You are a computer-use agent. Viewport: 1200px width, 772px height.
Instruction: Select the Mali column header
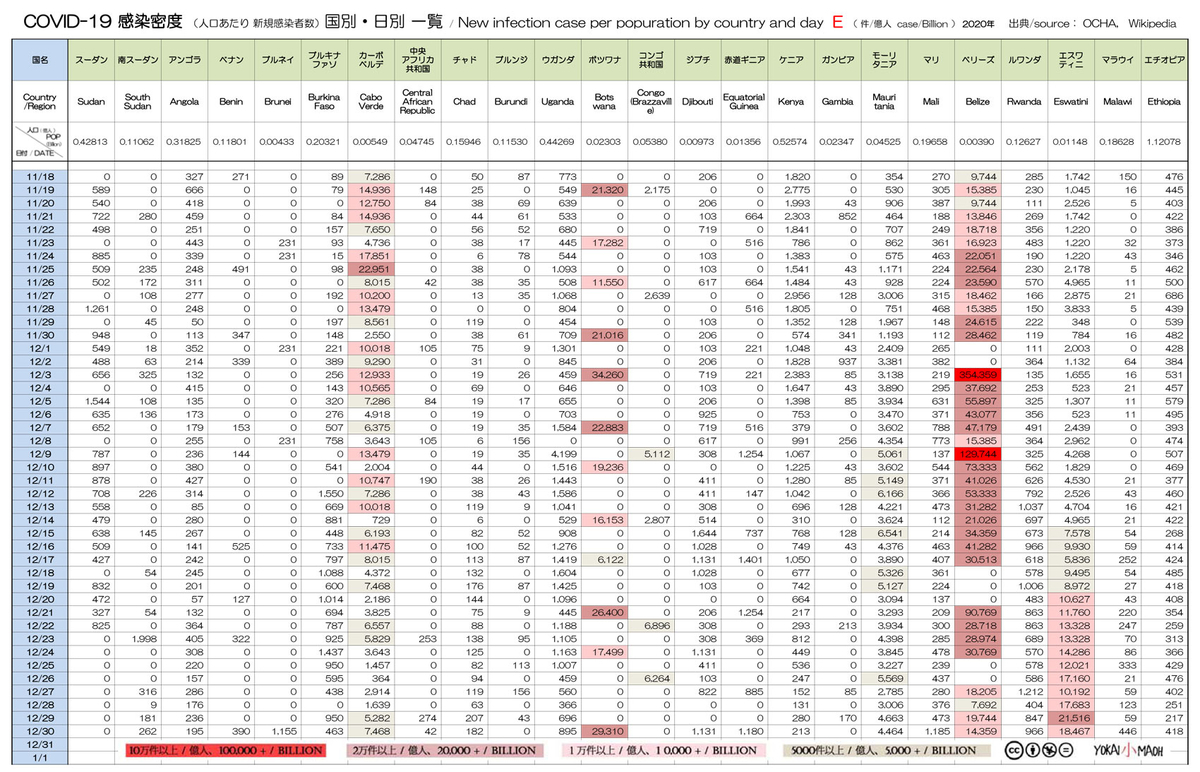click(x=931, y=102)
